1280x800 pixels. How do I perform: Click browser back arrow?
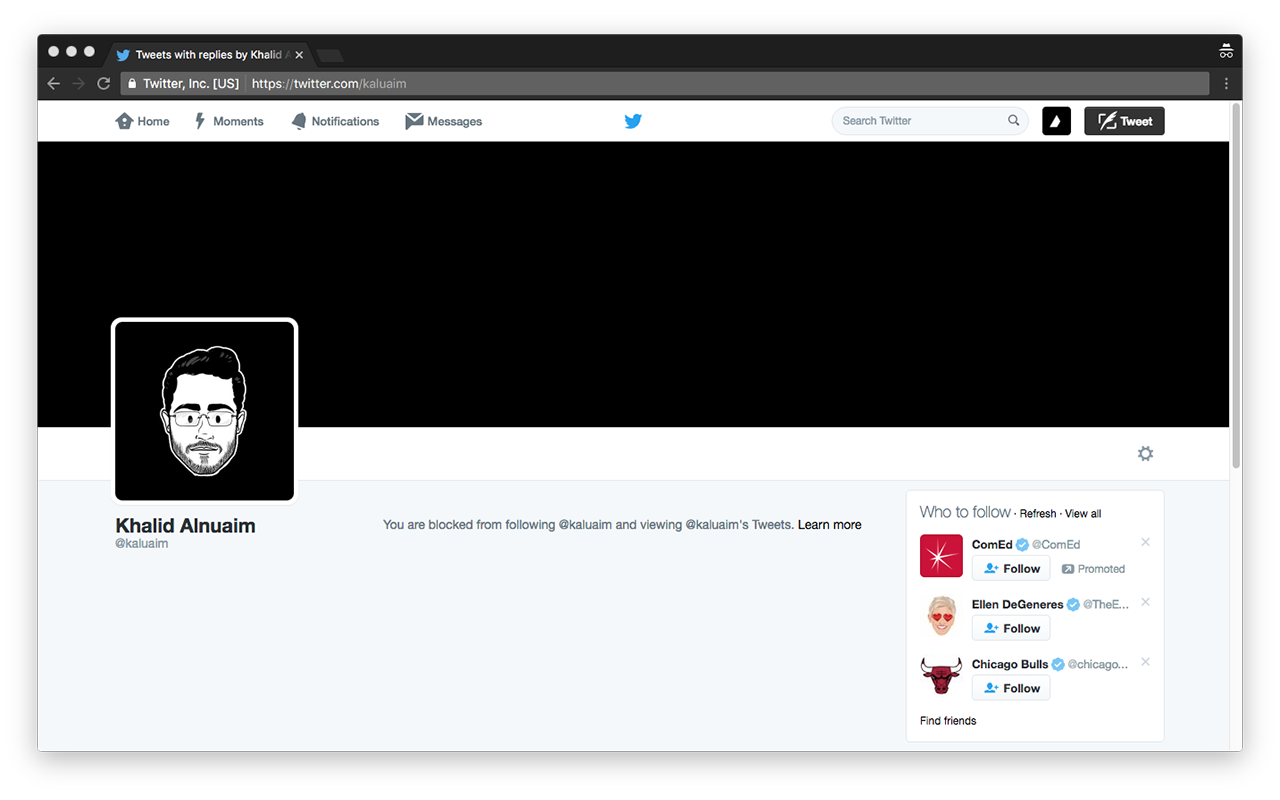pos(54,84)
